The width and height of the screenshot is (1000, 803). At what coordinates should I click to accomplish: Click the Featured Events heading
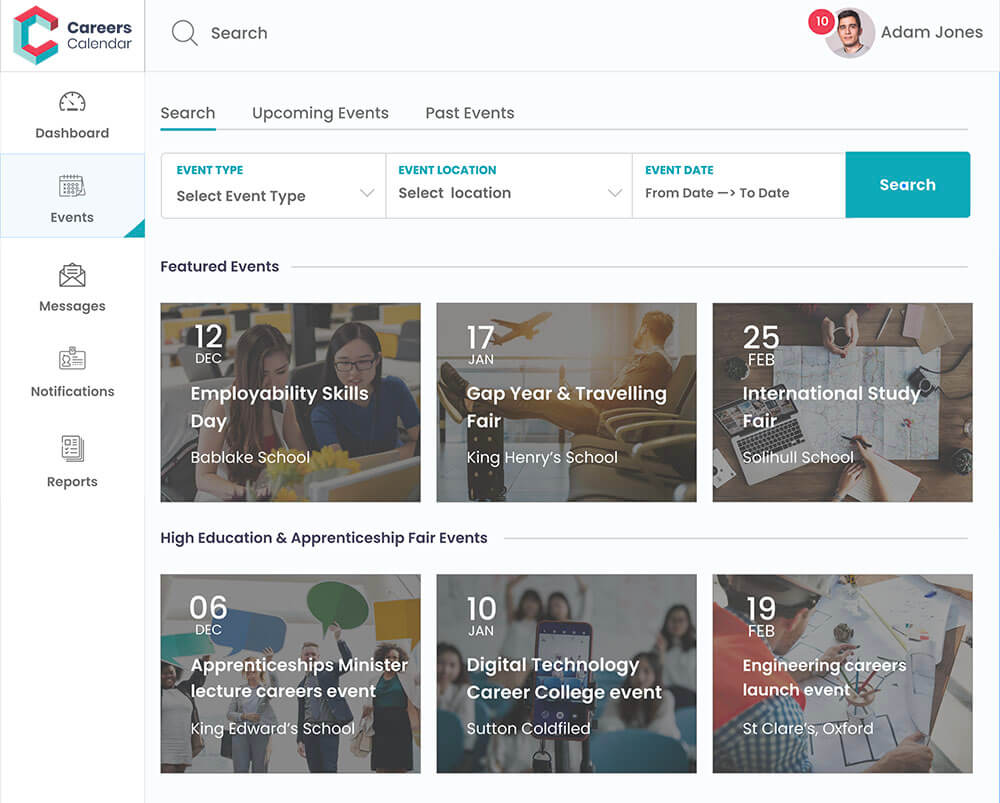tap(219, 267)
